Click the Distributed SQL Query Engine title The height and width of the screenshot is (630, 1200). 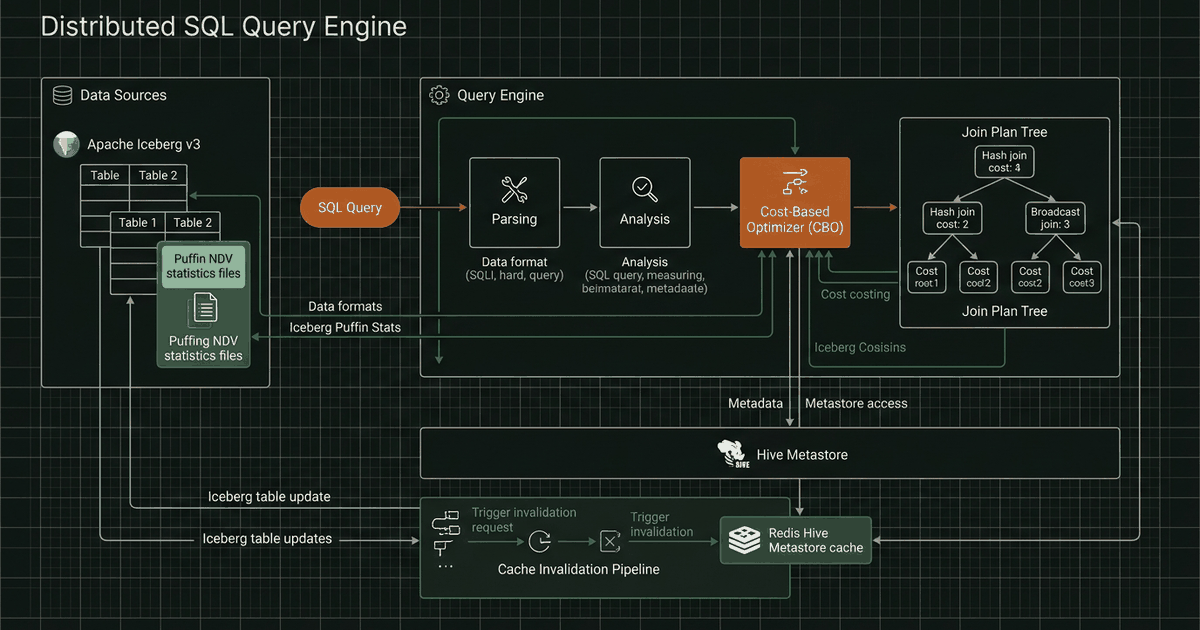[x=223, y=26]
